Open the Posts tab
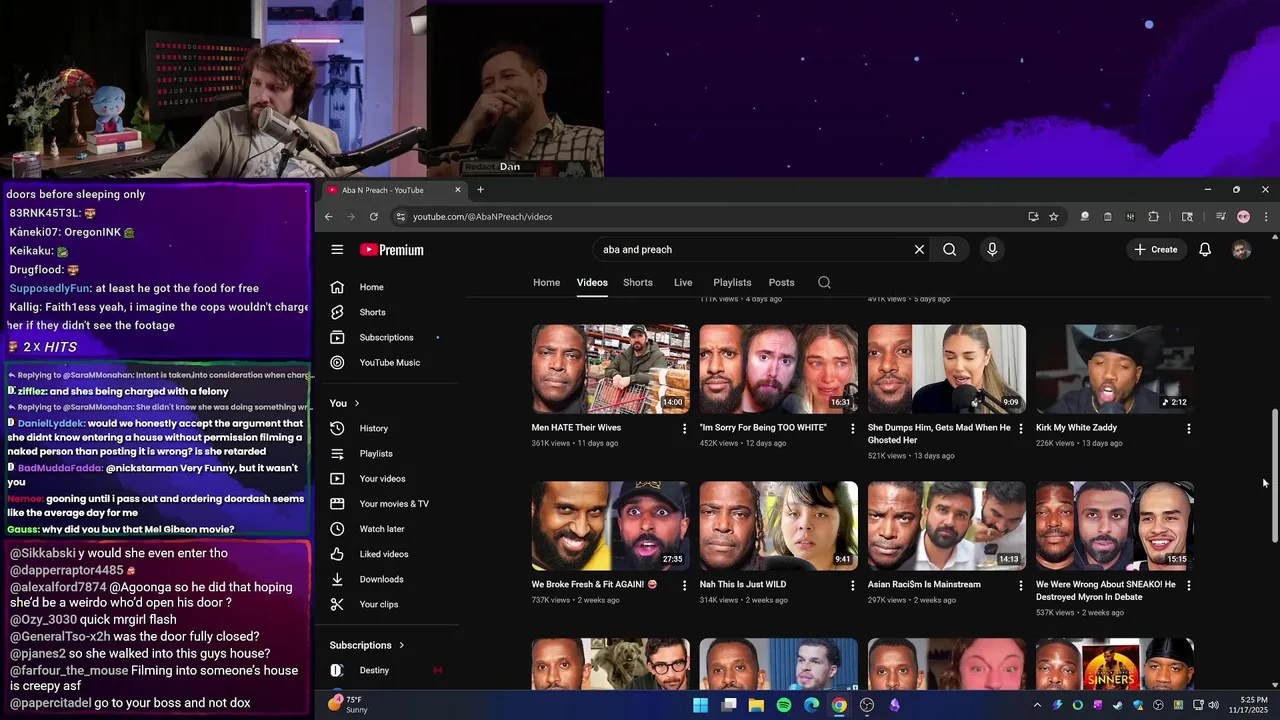Image resolution: width=1280 pixels, height=720 pixels. click(x=782, y=283)
